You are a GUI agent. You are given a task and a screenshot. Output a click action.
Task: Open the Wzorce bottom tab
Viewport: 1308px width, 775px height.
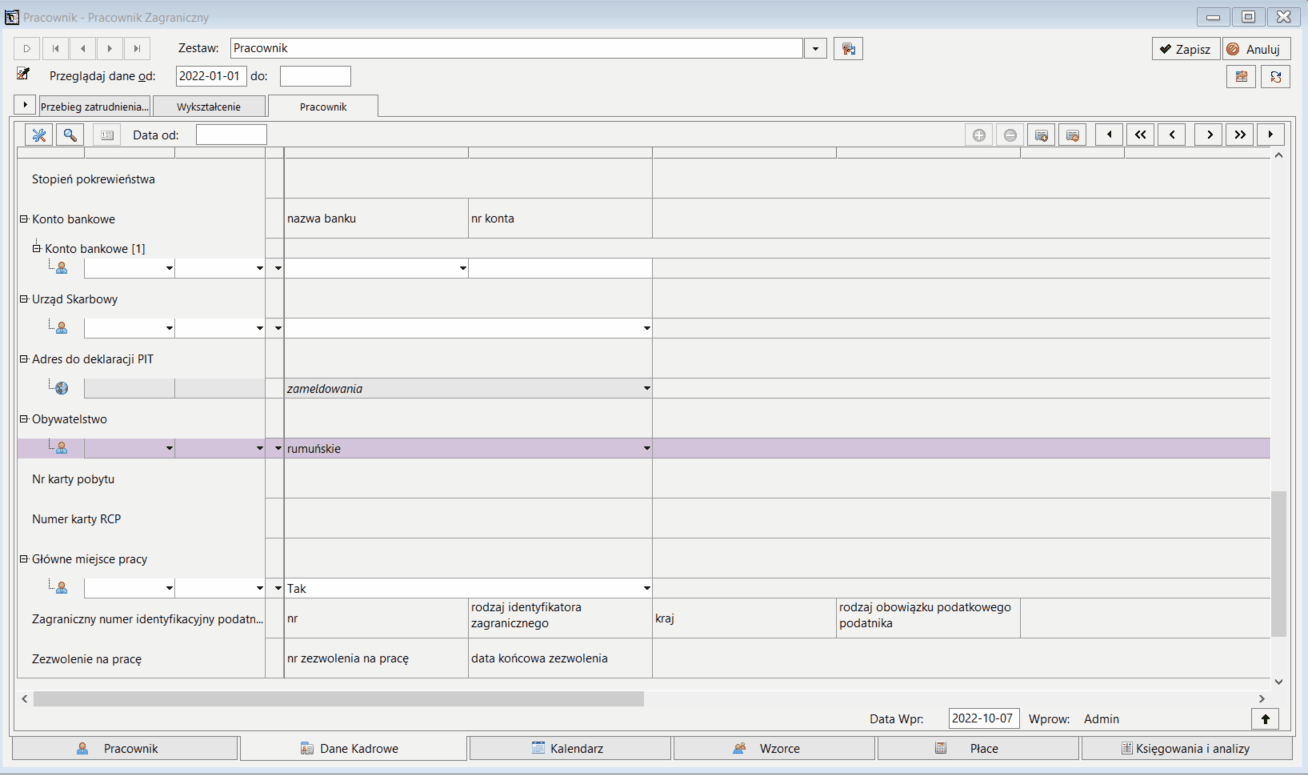click(774, 748)
